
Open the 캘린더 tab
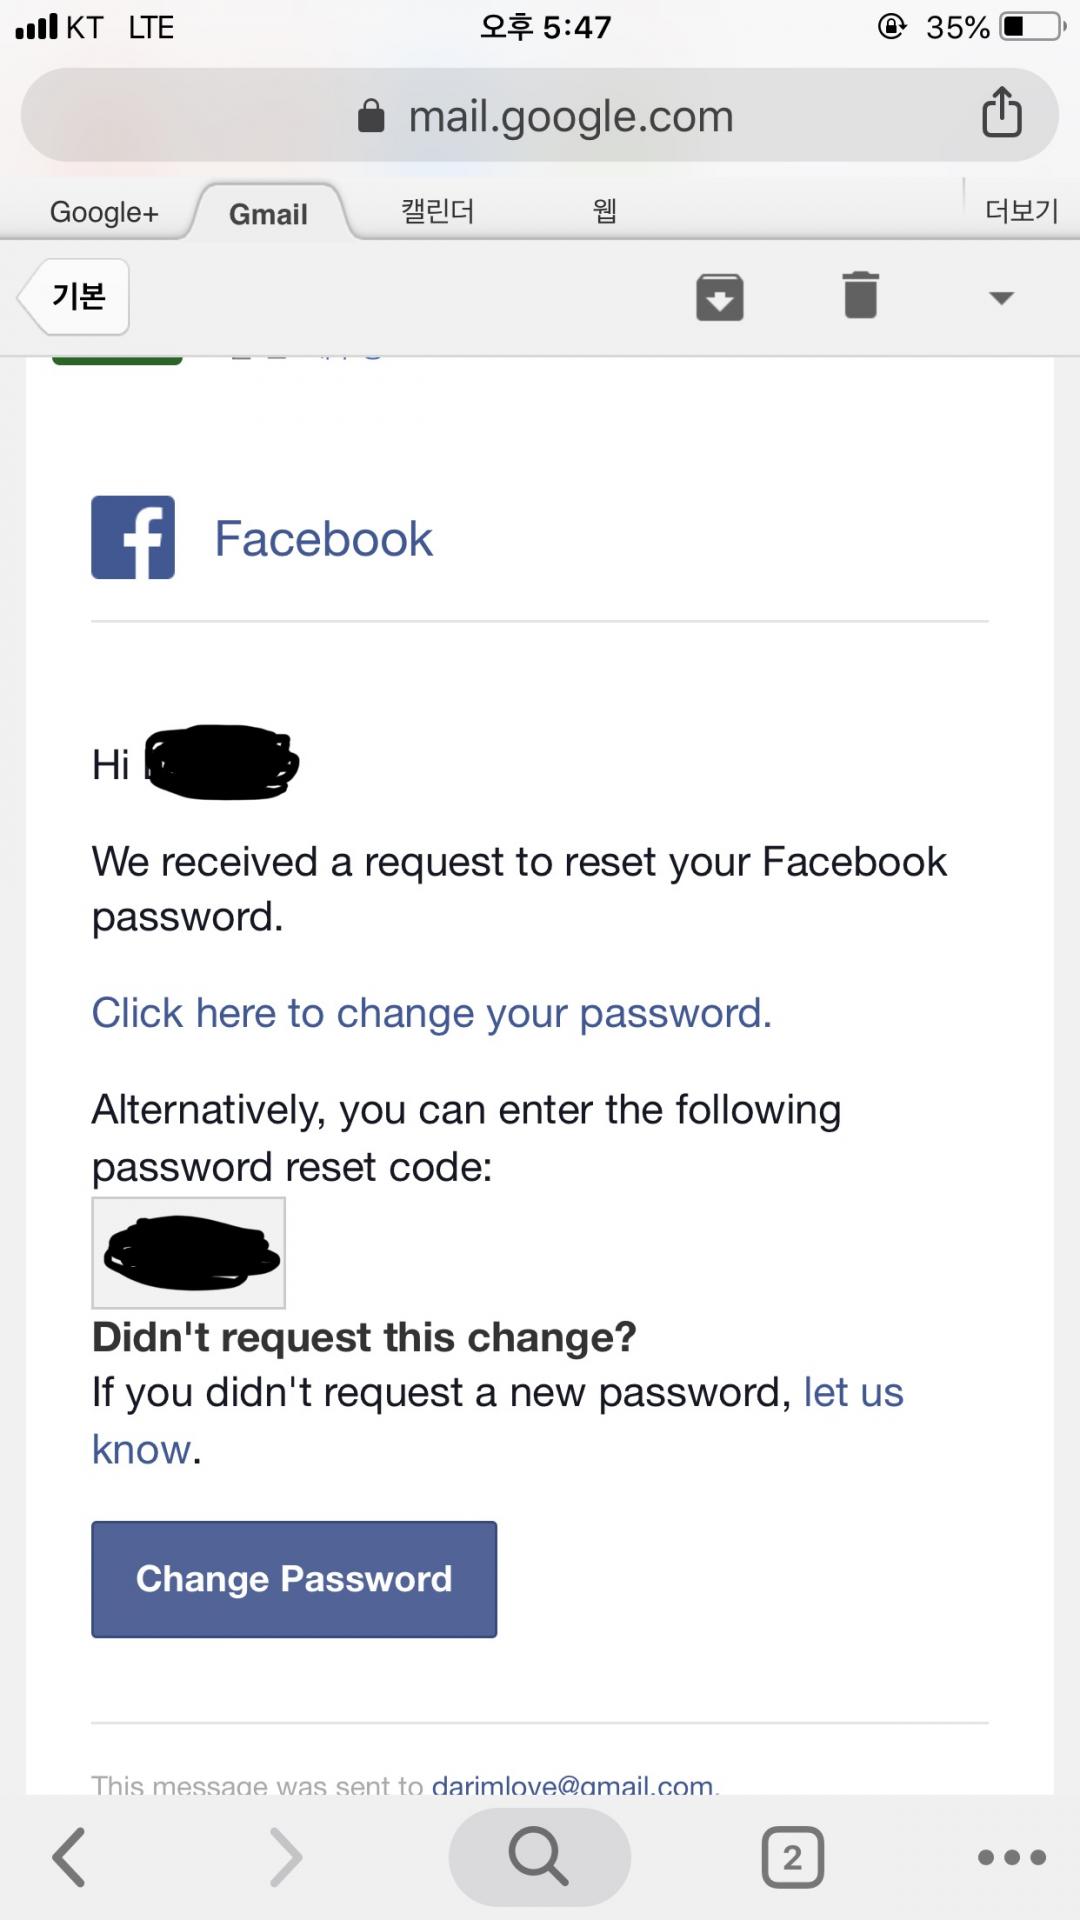click(x=437, y=211)
